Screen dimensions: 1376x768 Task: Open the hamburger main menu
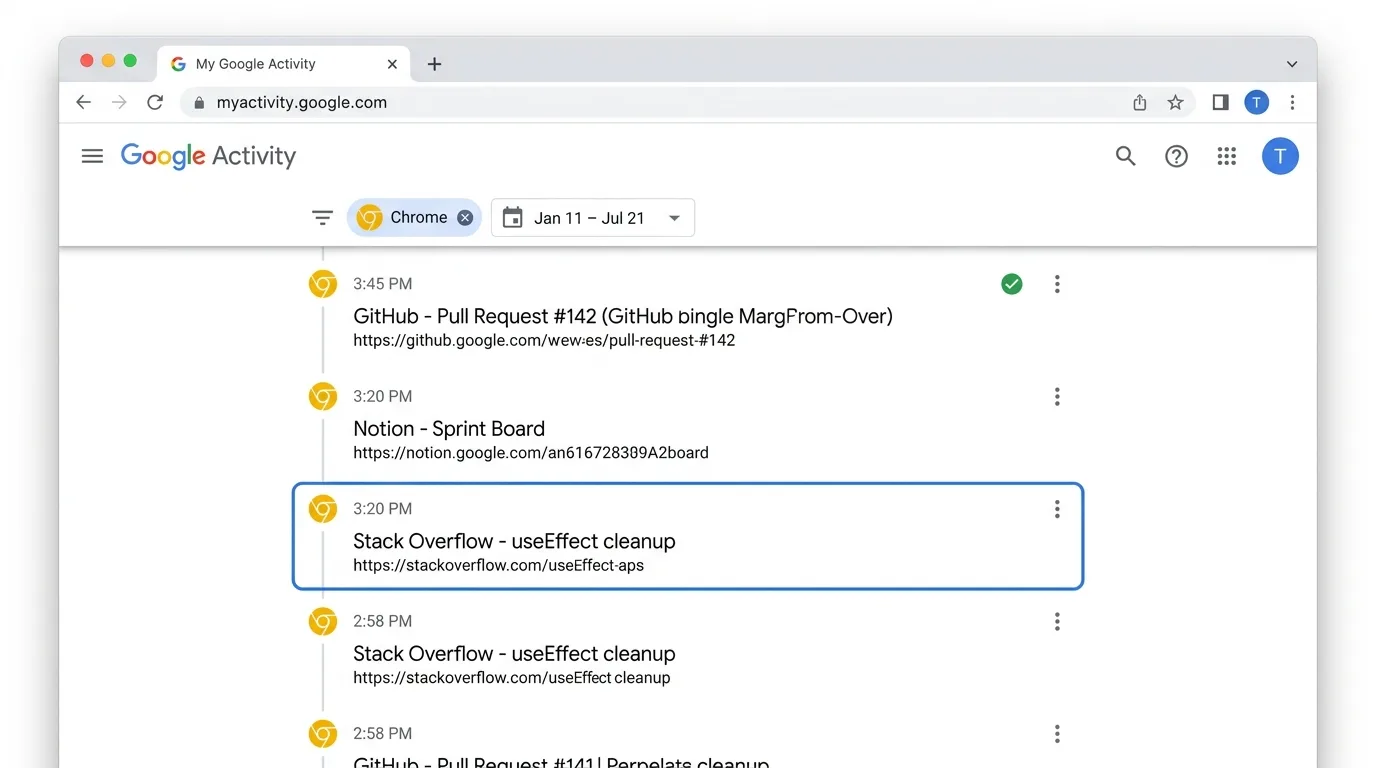[x=92, y=156]
